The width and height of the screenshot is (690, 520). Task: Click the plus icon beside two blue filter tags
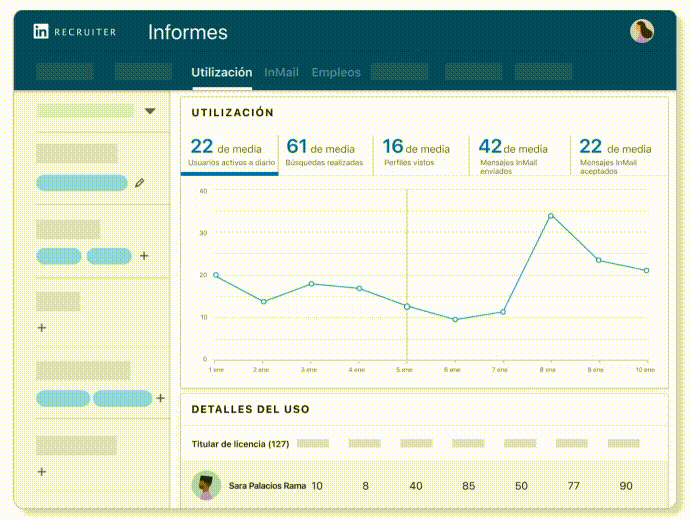click(144, 256)
